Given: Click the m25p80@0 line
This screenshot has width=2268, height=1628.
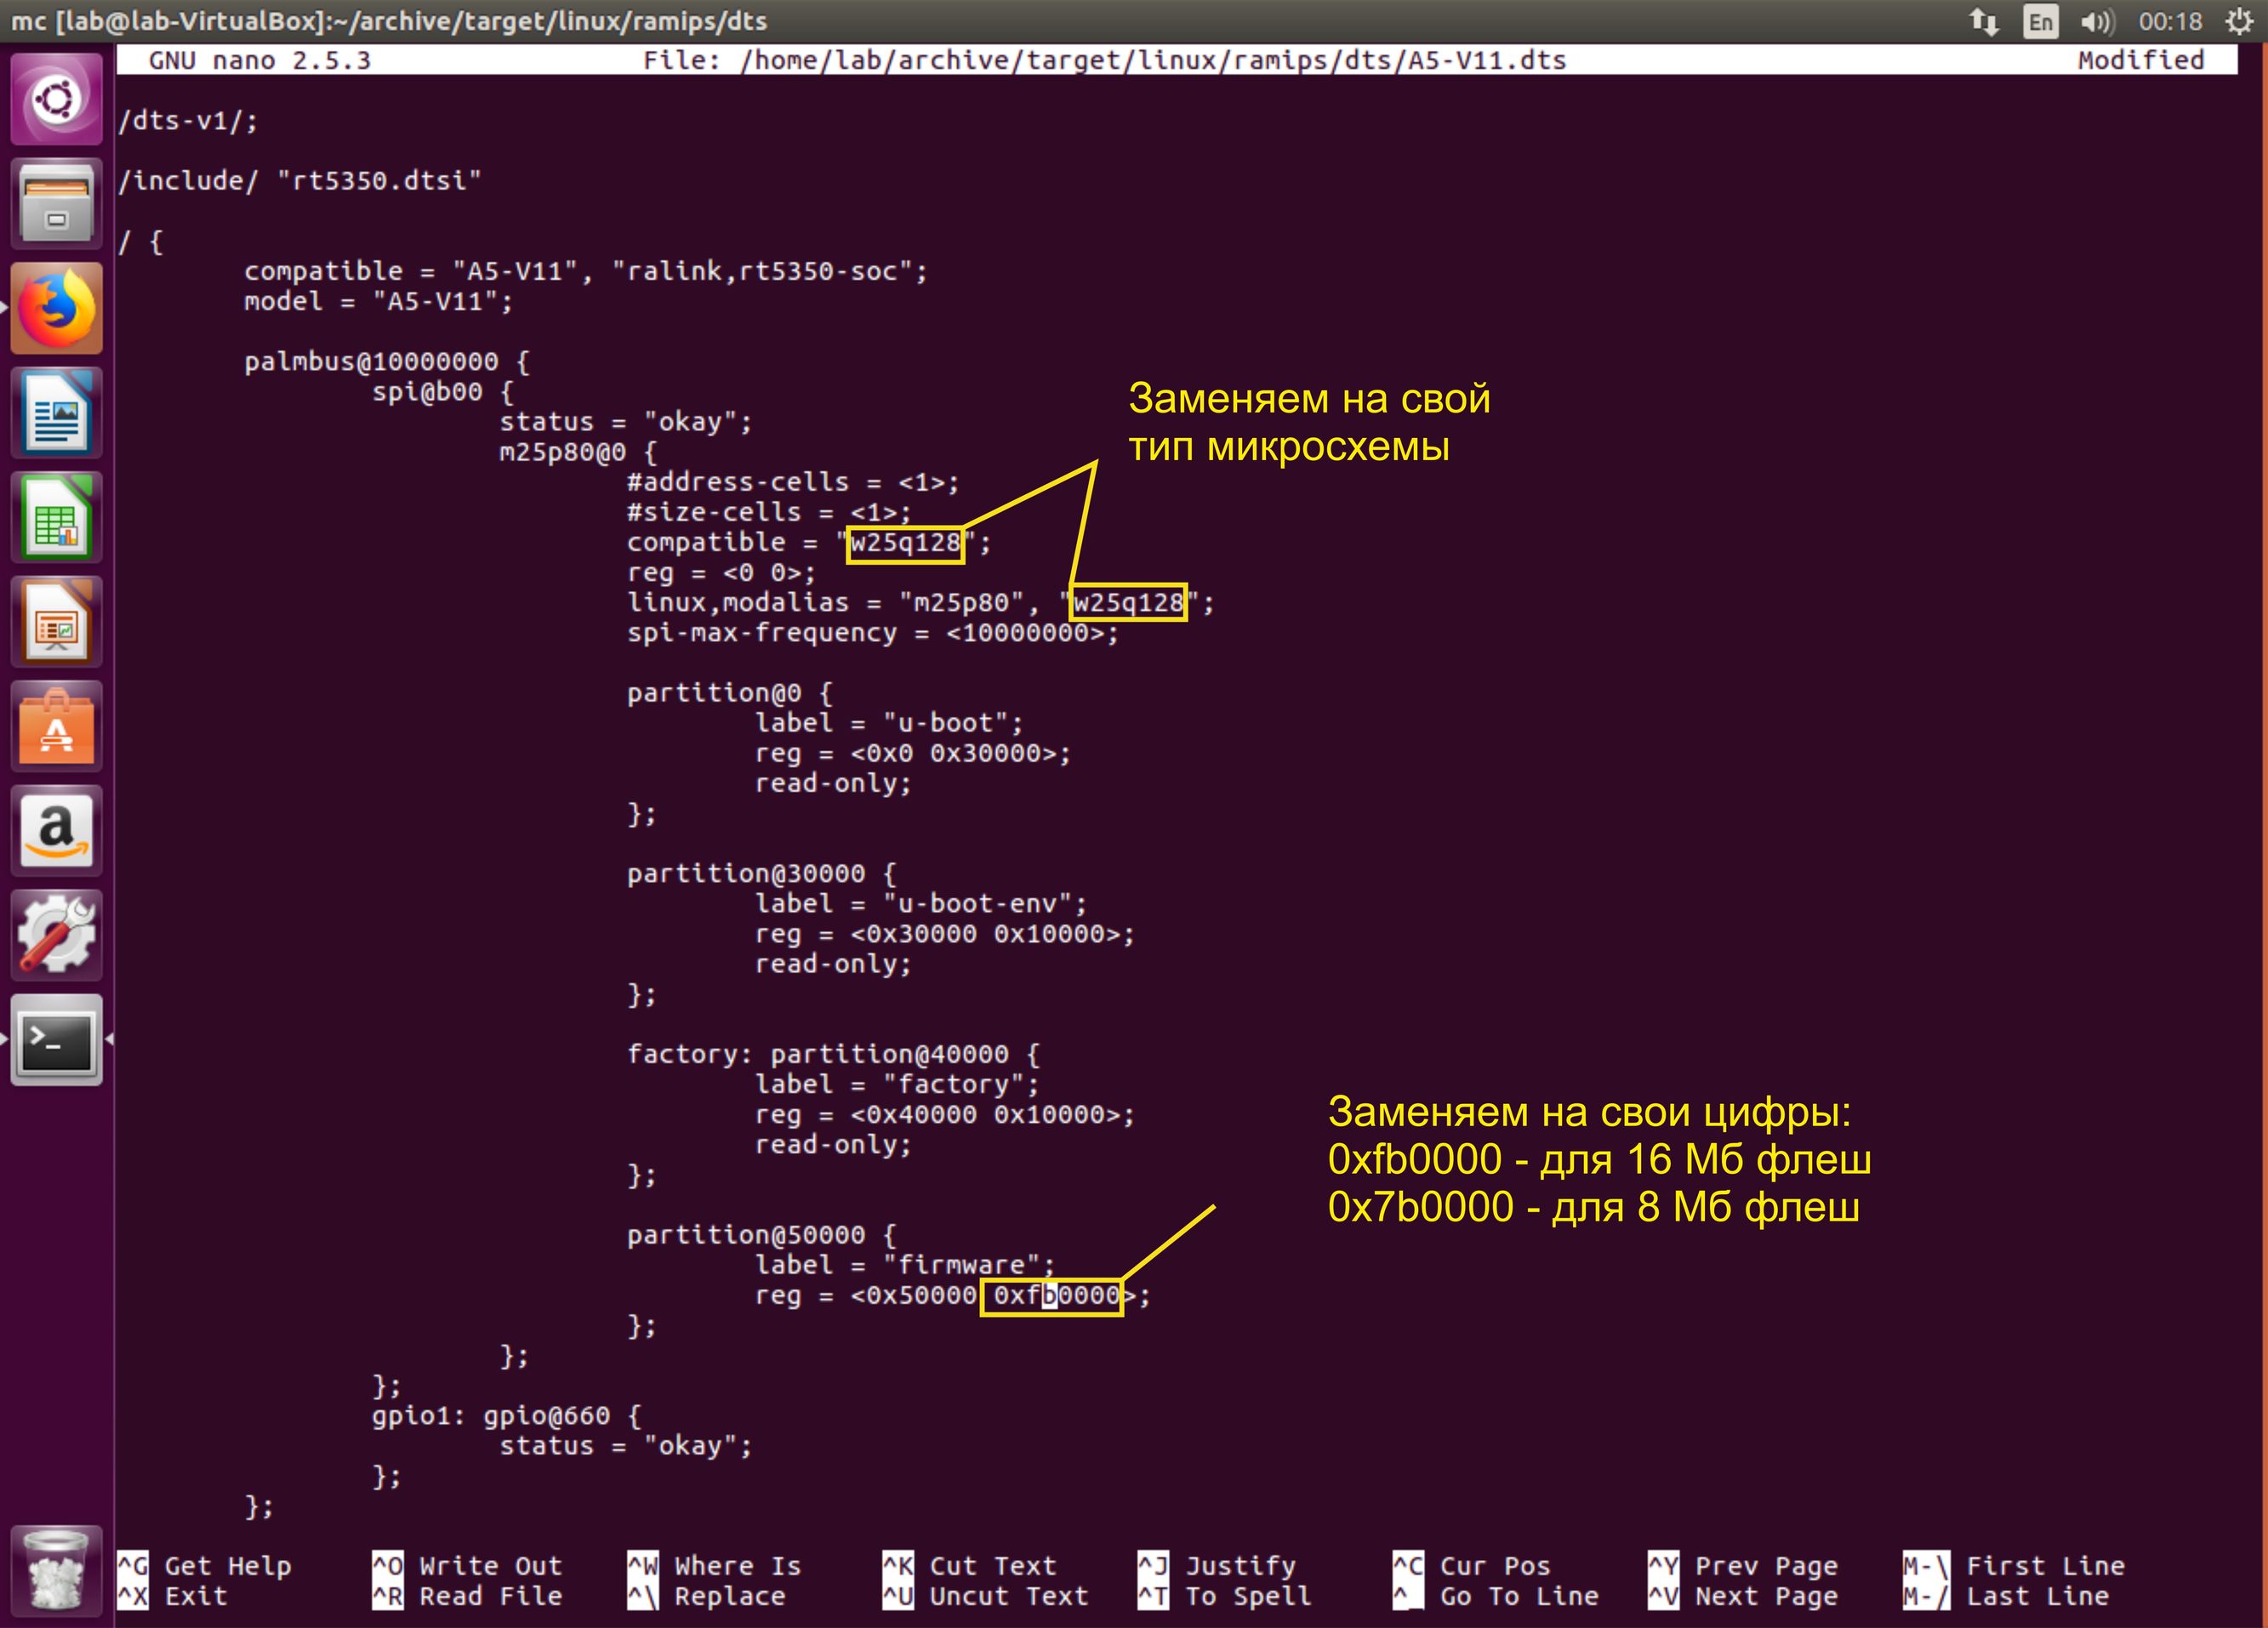Looking at the screenshot, I should [x=578, y=452].
